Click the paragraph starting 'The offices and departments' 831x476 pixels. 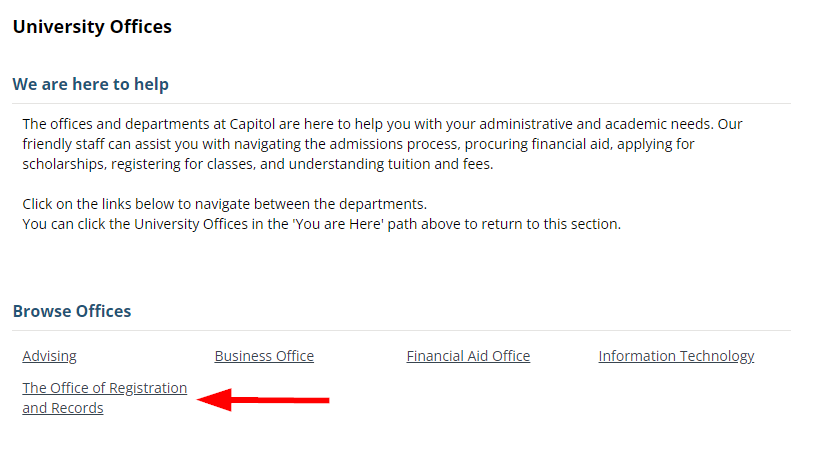(x=382, y=144)
